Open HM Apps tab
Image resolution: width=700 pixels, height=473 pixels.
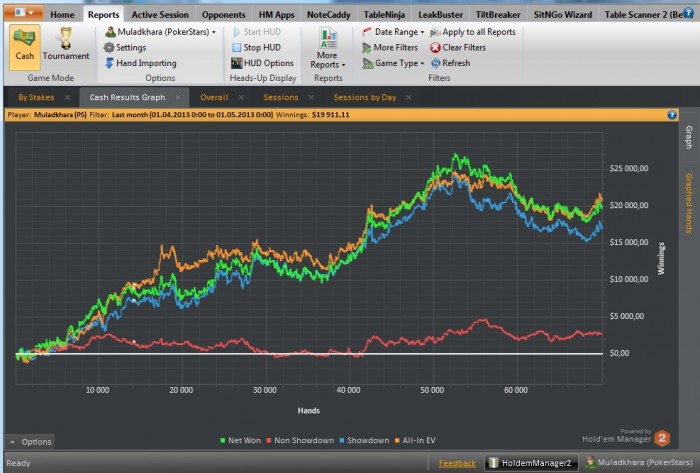pyautogui.click(x=276, y=15)
